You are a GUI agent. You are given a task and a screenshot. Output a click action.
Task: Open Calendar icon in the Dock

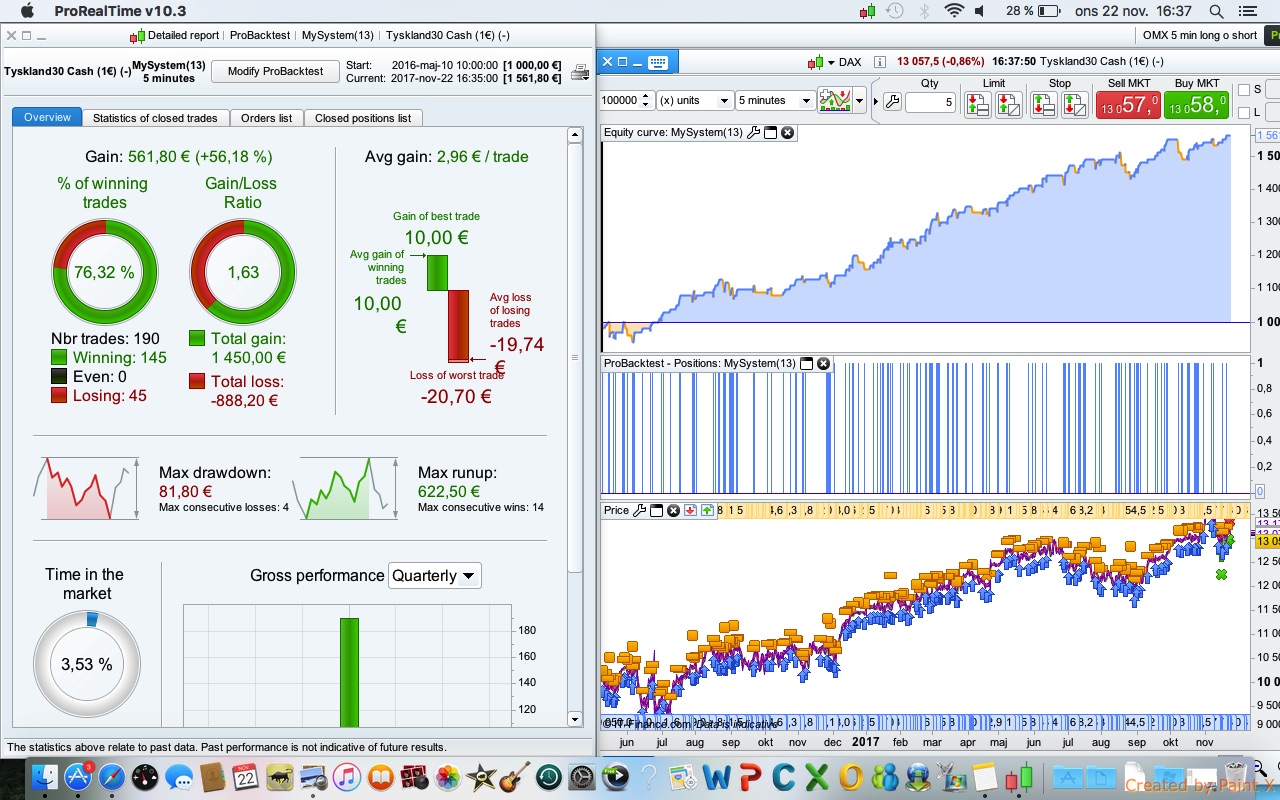tap(246, 777)
